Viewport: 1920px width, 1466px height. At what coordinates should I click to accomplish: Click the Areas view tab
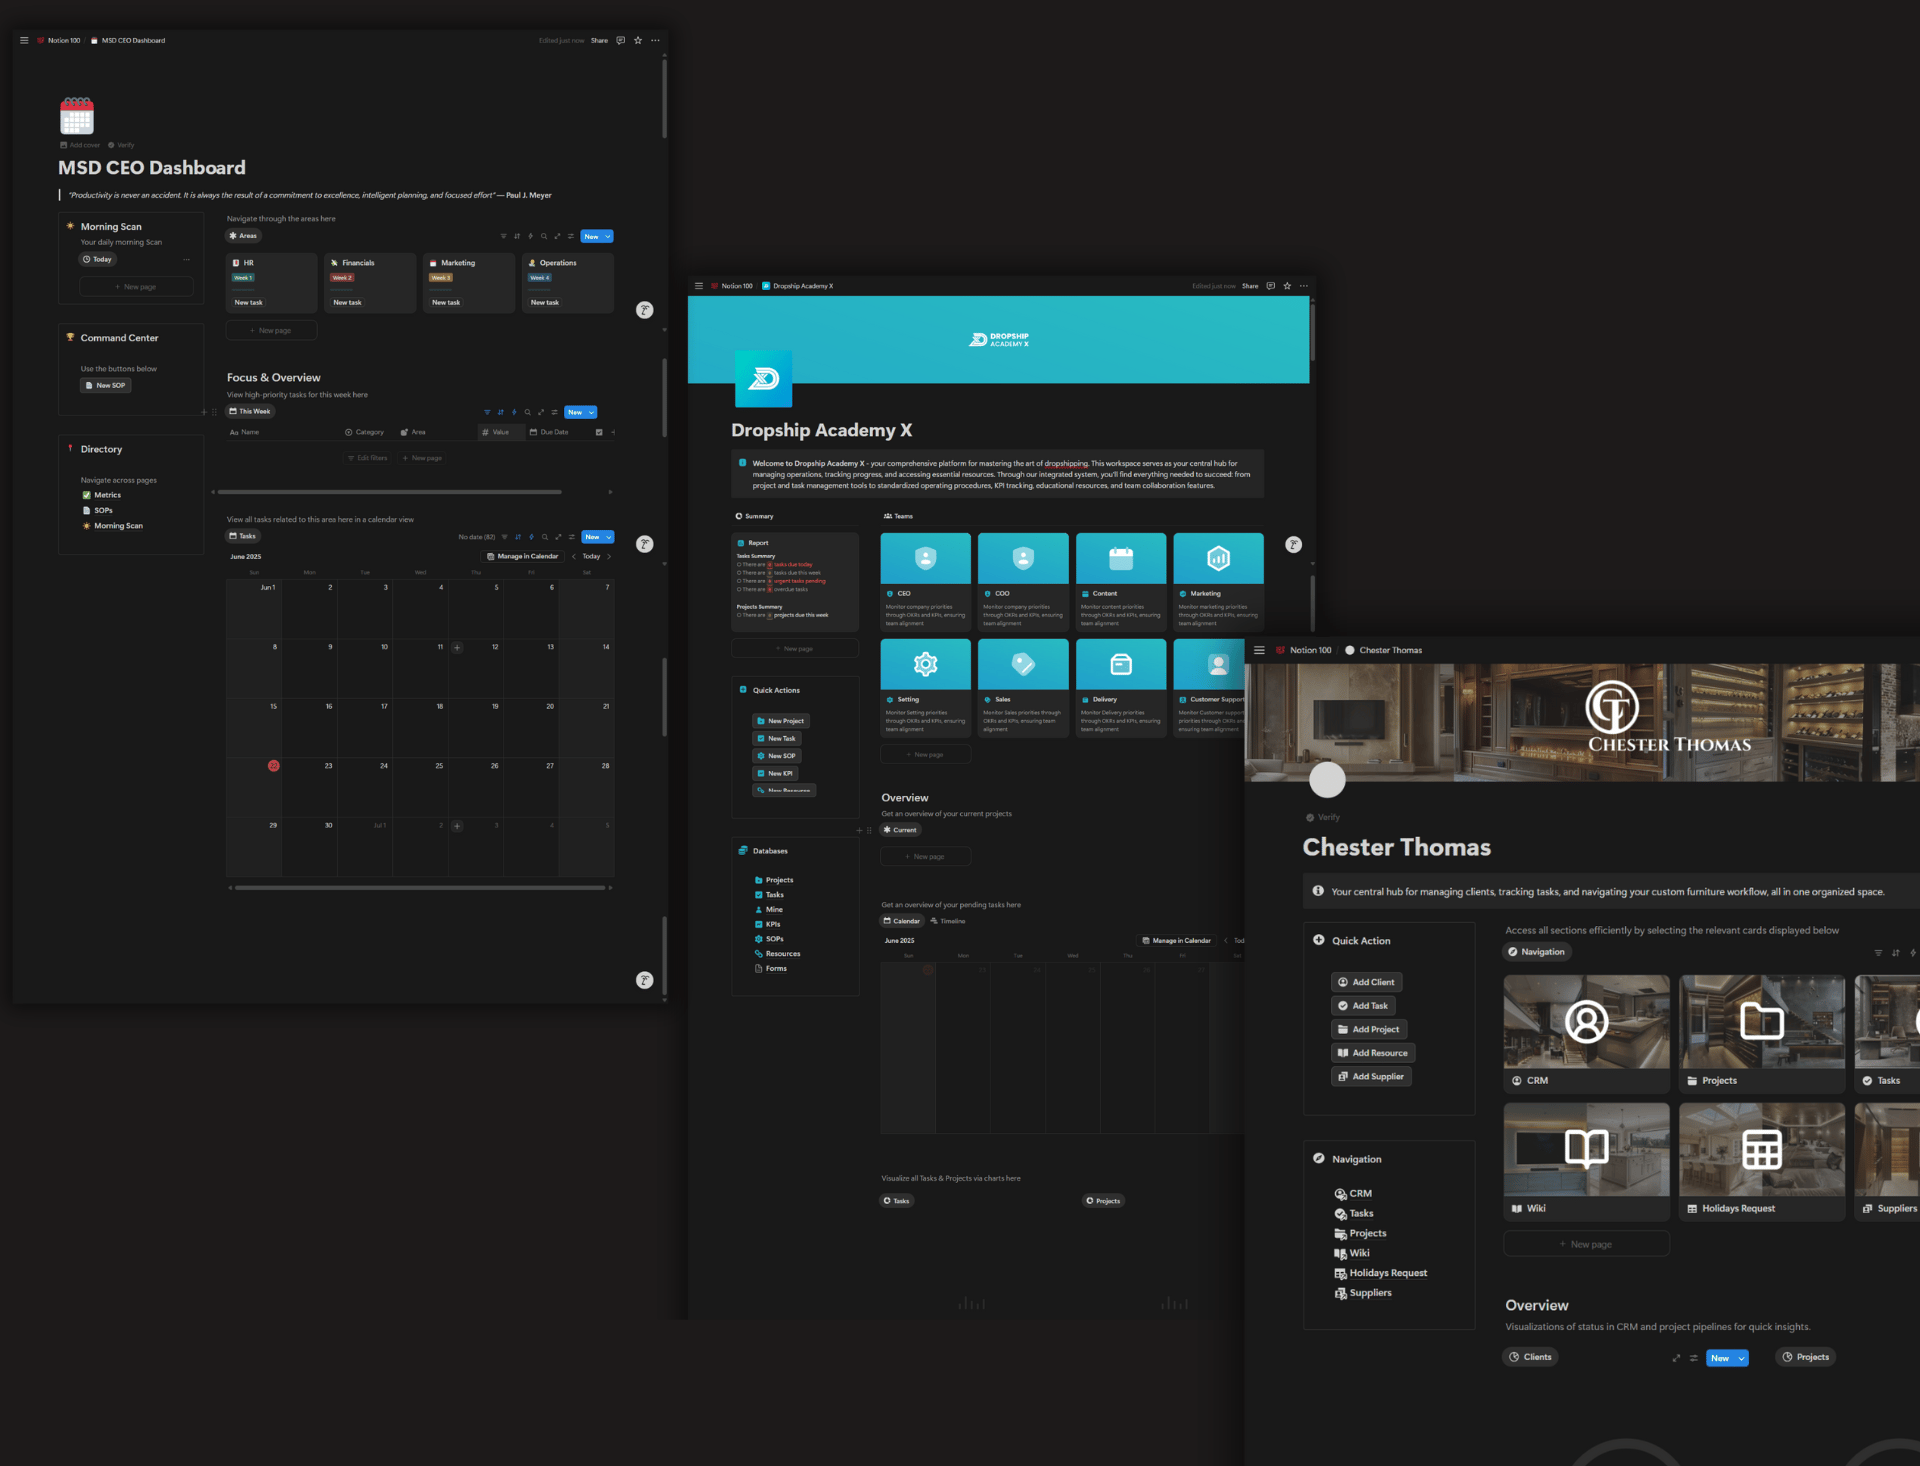point(243,236)
